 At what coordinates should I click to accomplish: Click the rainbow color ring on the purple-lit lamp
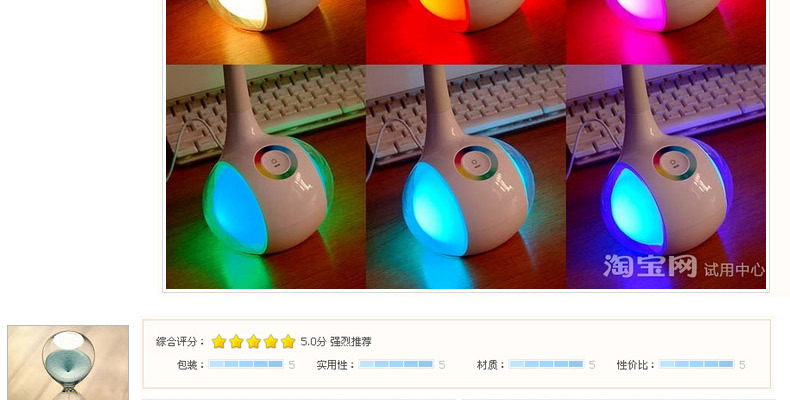[x=674, y=163]
